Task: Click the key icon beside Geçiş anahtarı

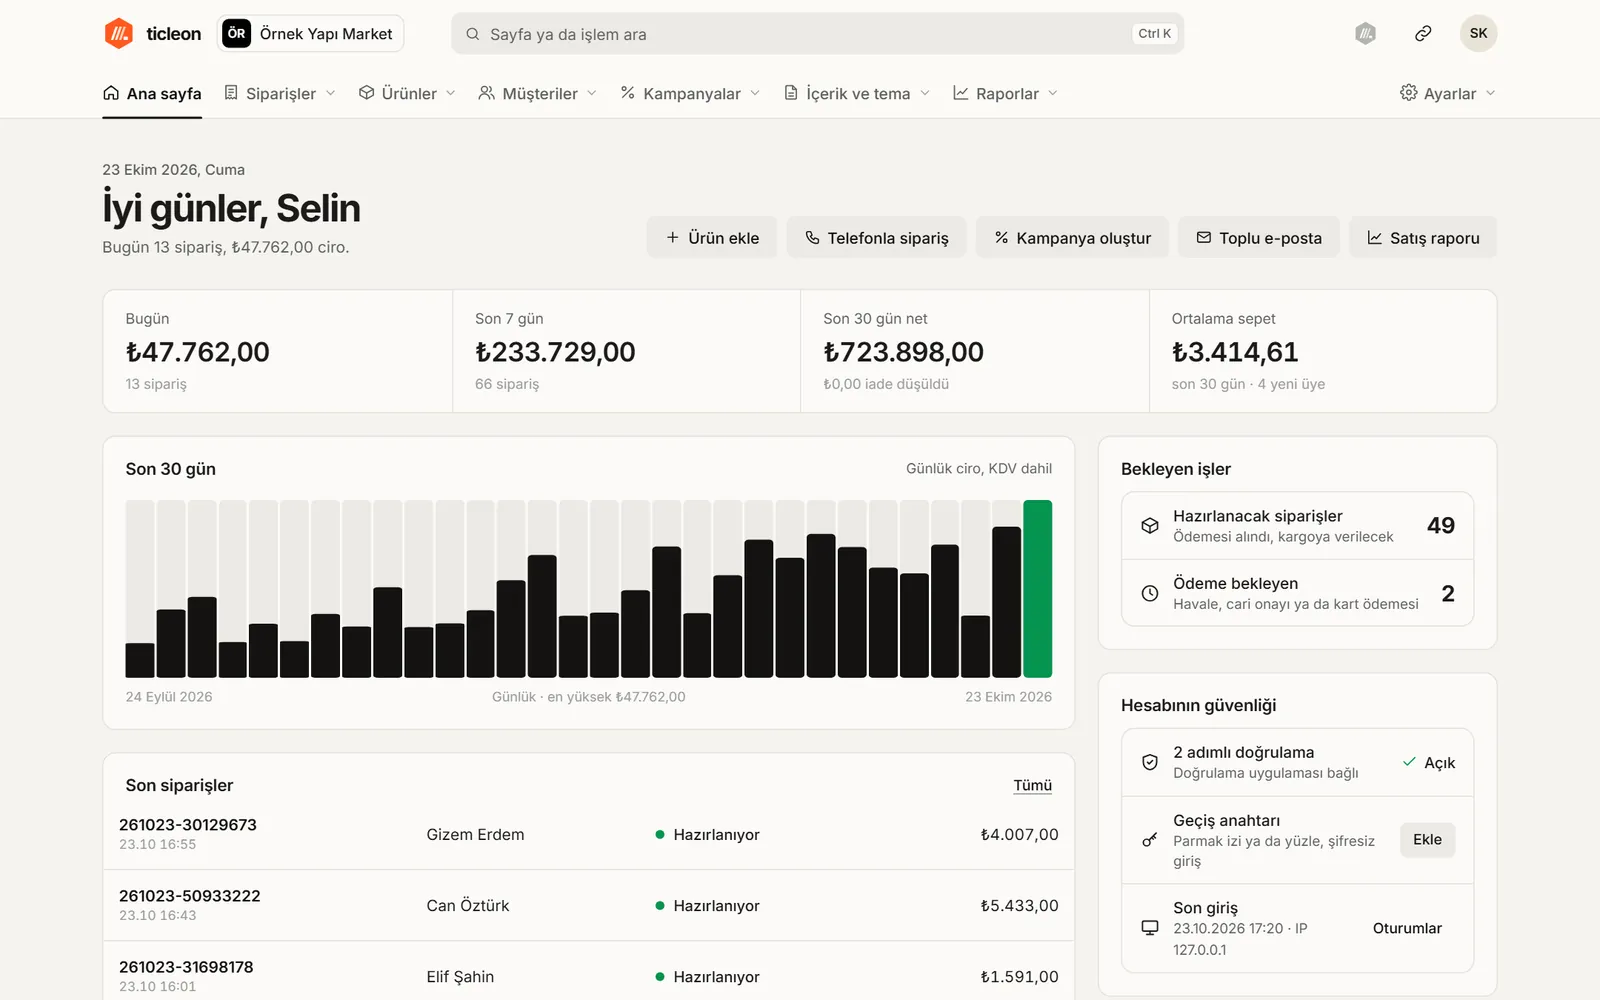Action: click(x=1150, y=840)
